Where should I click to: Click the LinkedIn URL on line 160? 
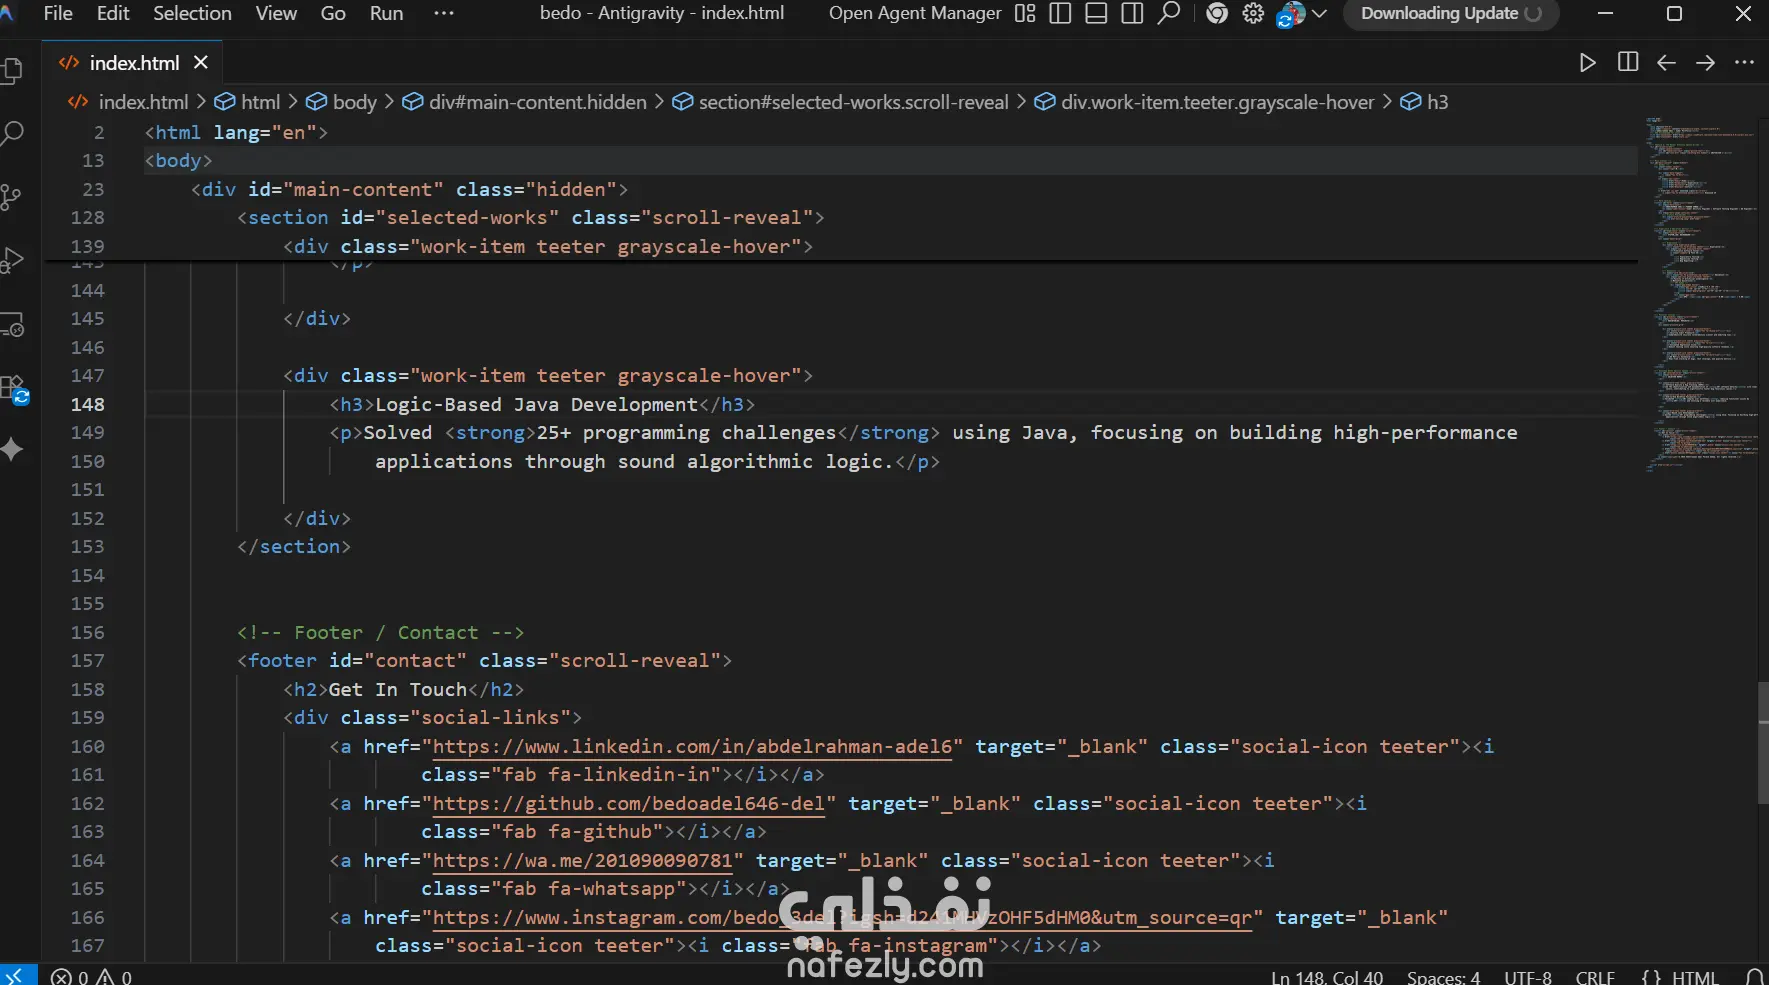pos(692,747)
